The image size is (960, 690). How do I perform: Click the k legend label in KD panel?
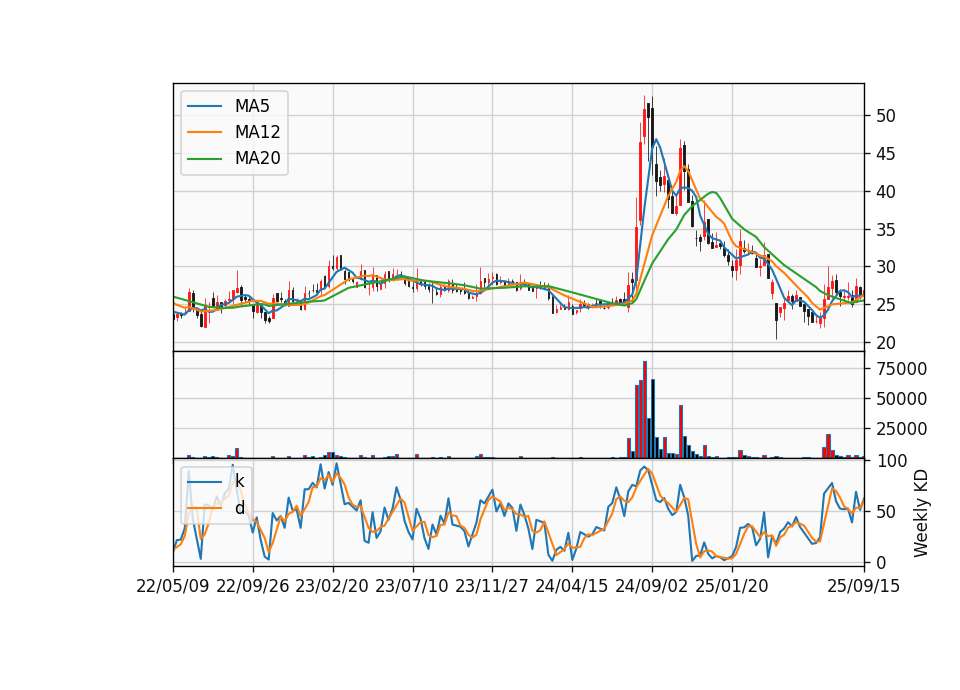click(x=239, y=481)
